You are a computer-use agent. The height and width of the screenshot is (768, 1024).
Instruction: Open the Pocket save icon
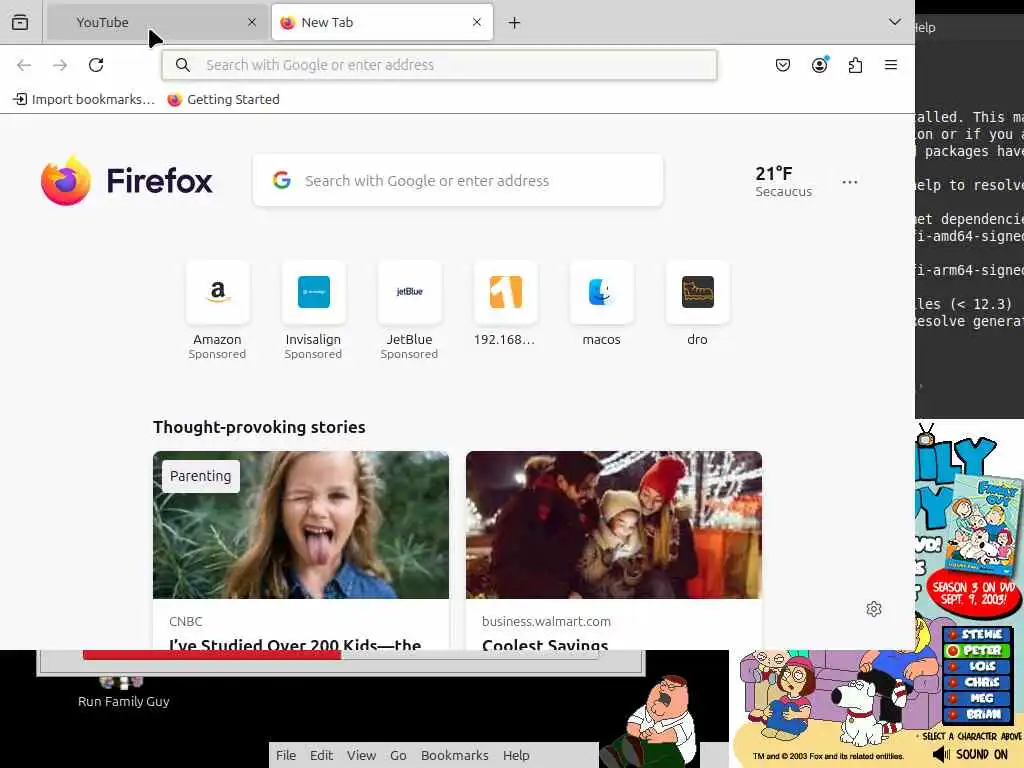pyautogui.click(x=782, y=65)
